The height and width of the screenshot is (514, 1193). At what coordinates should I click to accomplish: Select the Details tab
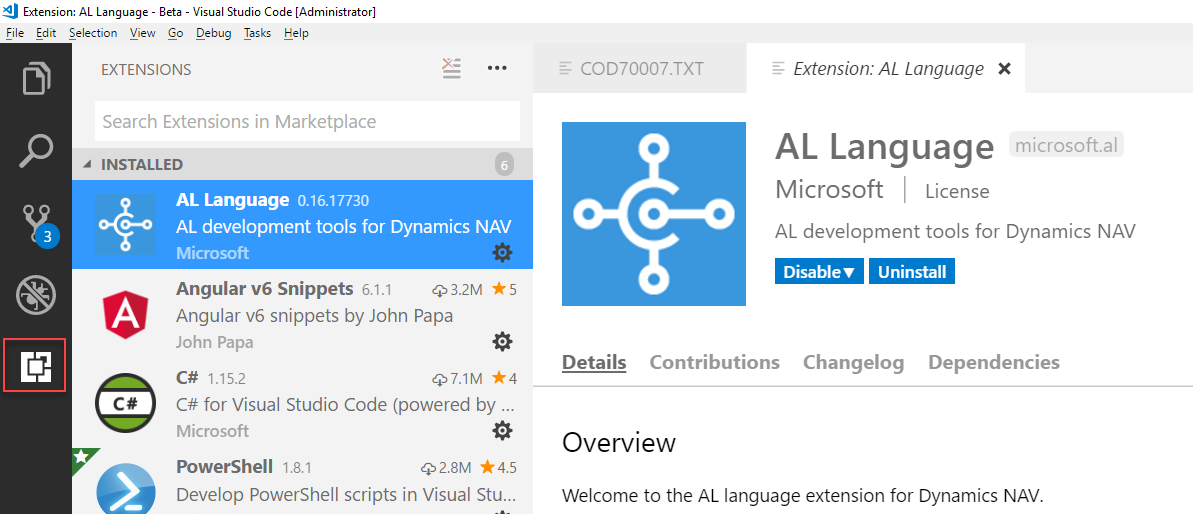[594, 362]
